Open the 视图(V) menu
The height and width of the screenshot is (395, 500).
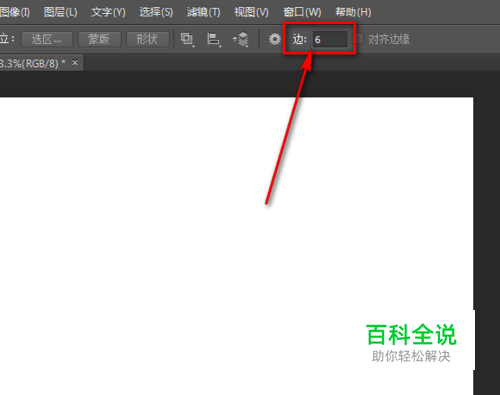(251, 12)
